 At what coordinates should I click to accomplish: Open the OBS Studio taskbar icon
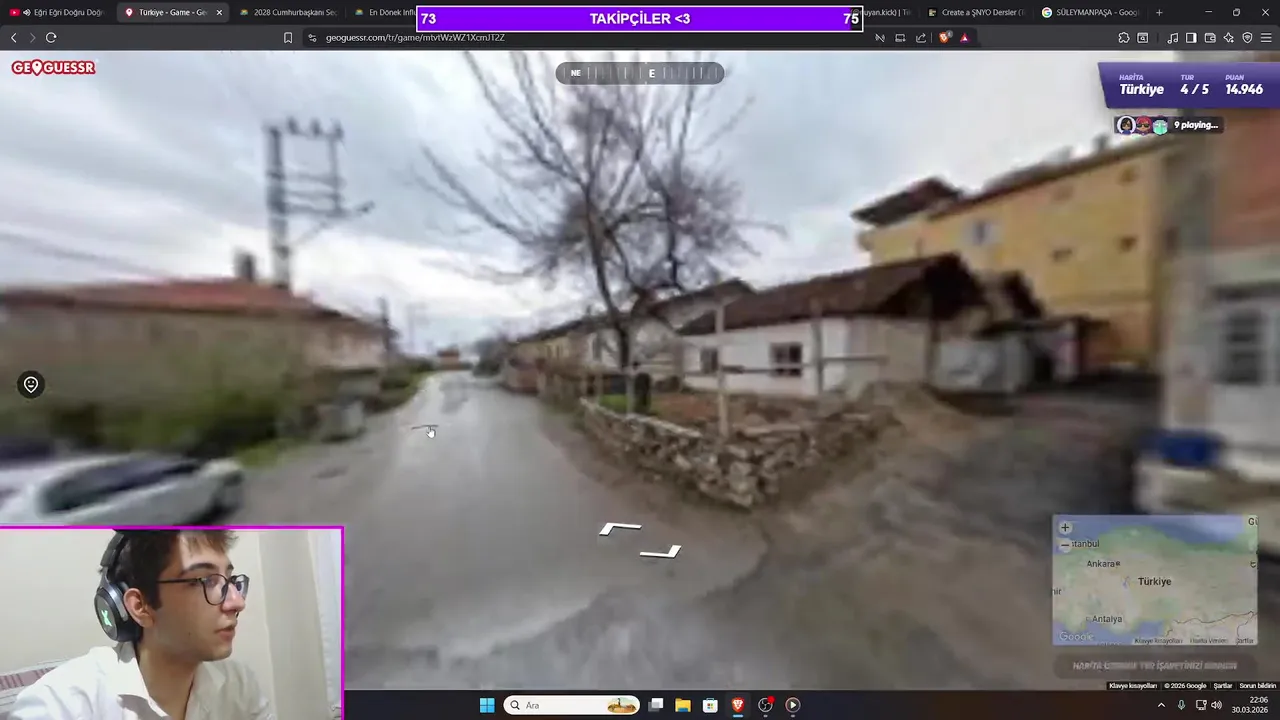(x=765, y=705)
